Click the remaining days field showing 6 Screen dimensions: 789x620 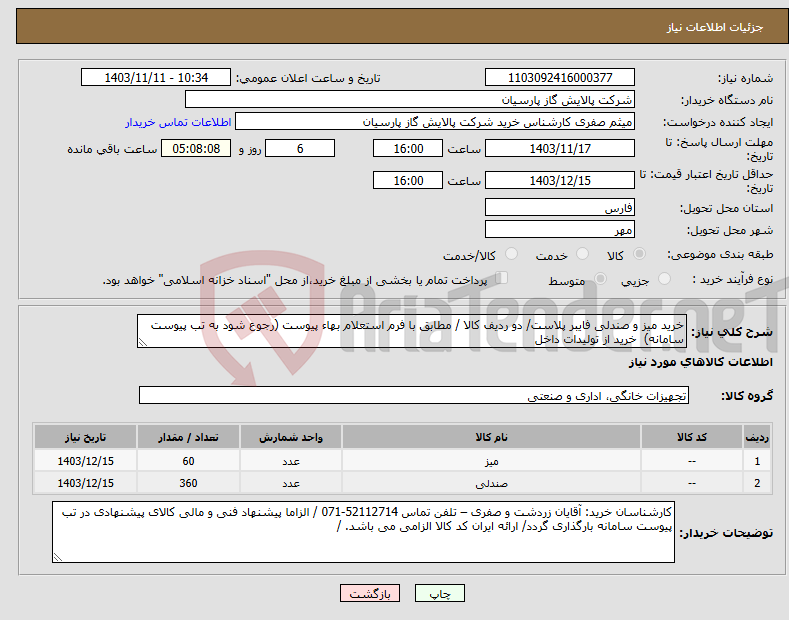coord(300,148)
